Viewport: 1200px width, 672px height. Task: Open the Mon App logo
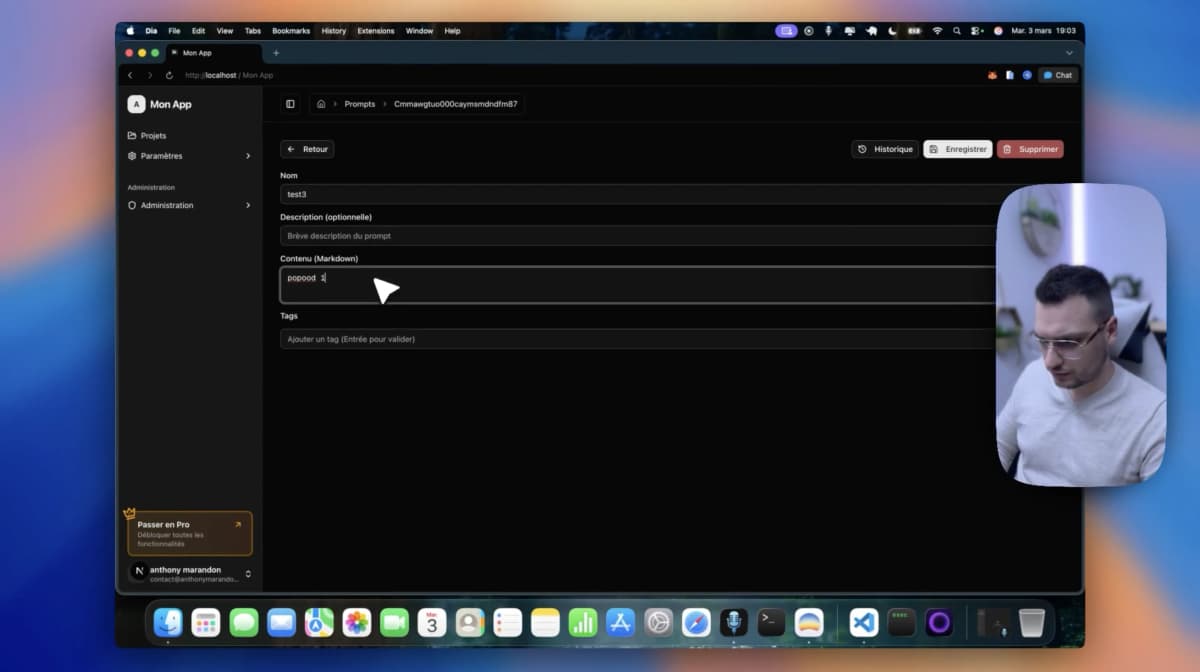pos(136,104)
